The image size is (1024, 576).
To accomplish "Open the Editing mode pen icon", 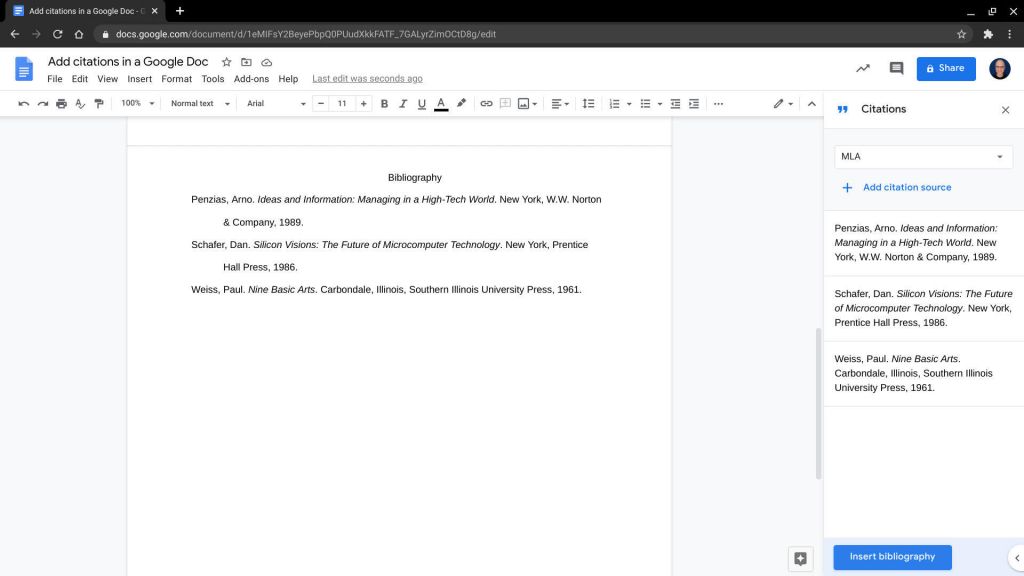I will click(x=777, y=103).
